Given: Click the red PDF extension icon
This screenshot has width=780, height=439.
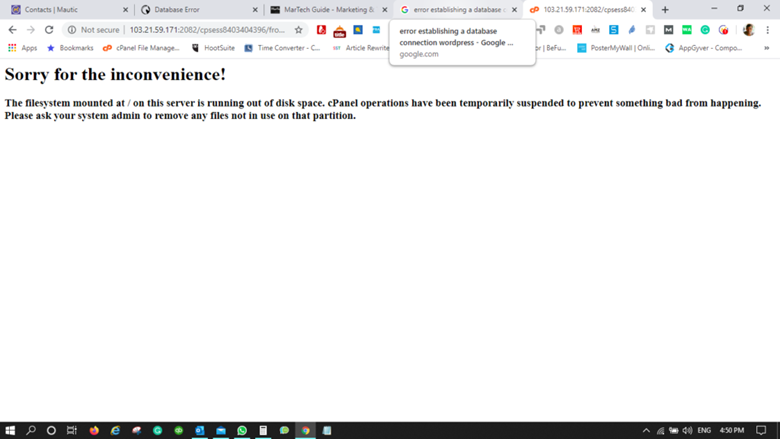Looking at the screenshot, I should coord(321,30).
